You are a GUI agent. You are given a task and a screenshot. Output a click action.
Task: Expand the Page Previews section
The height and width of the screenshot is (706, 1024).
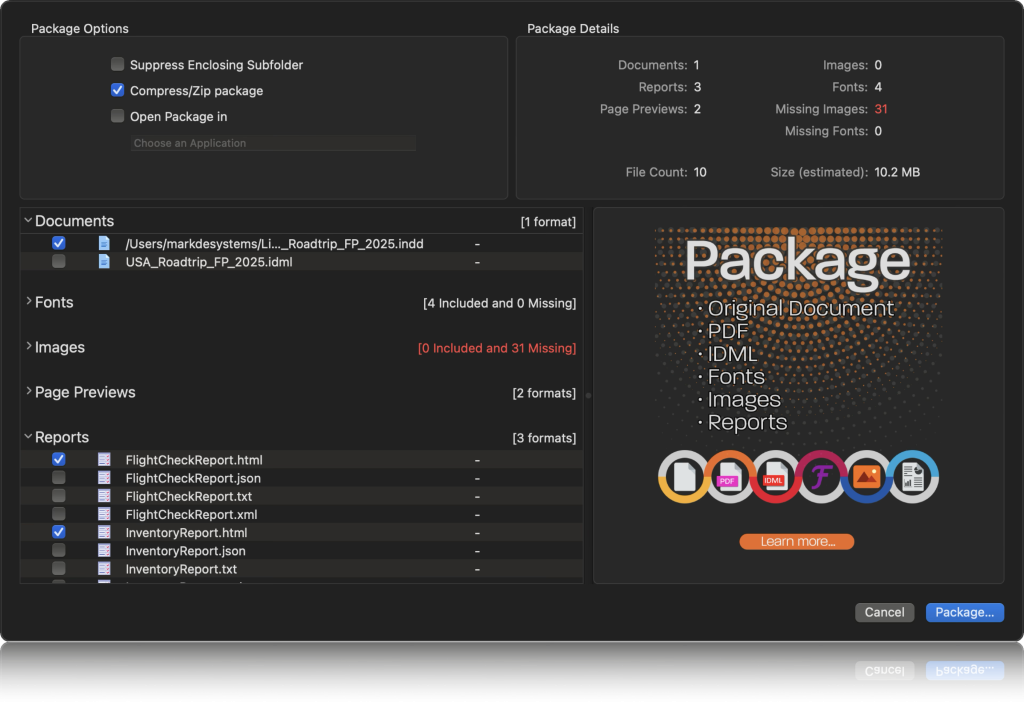click(x=28, y=391)
